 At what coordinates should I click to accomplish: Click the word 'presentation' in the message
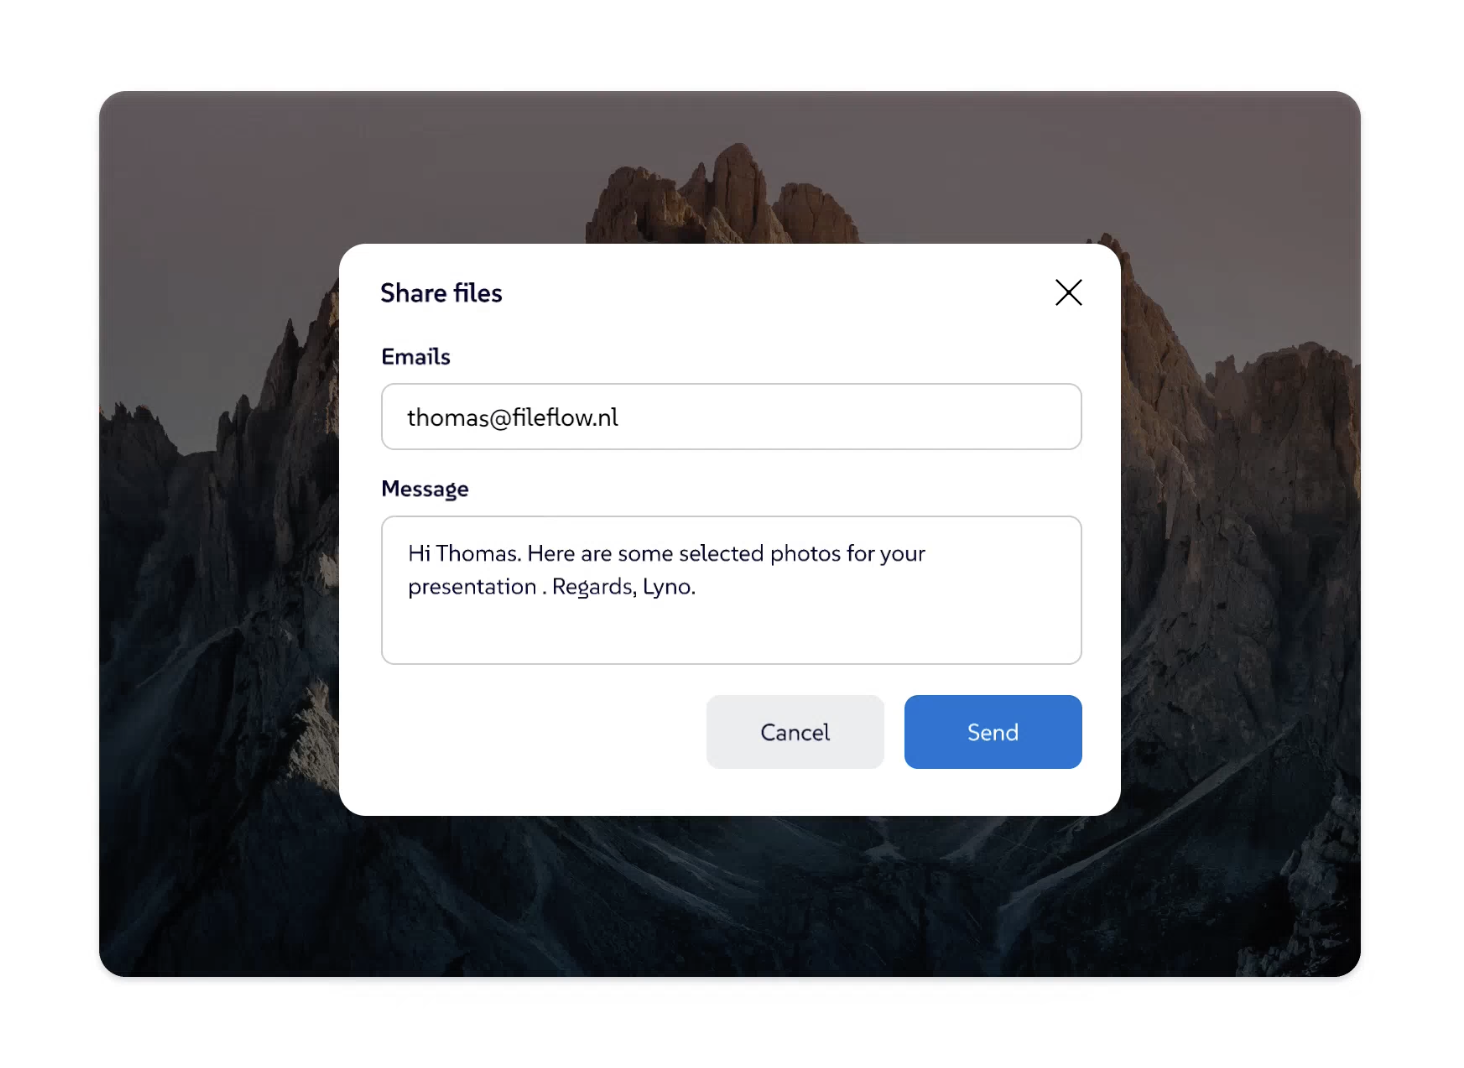click(x=472, y=587)
